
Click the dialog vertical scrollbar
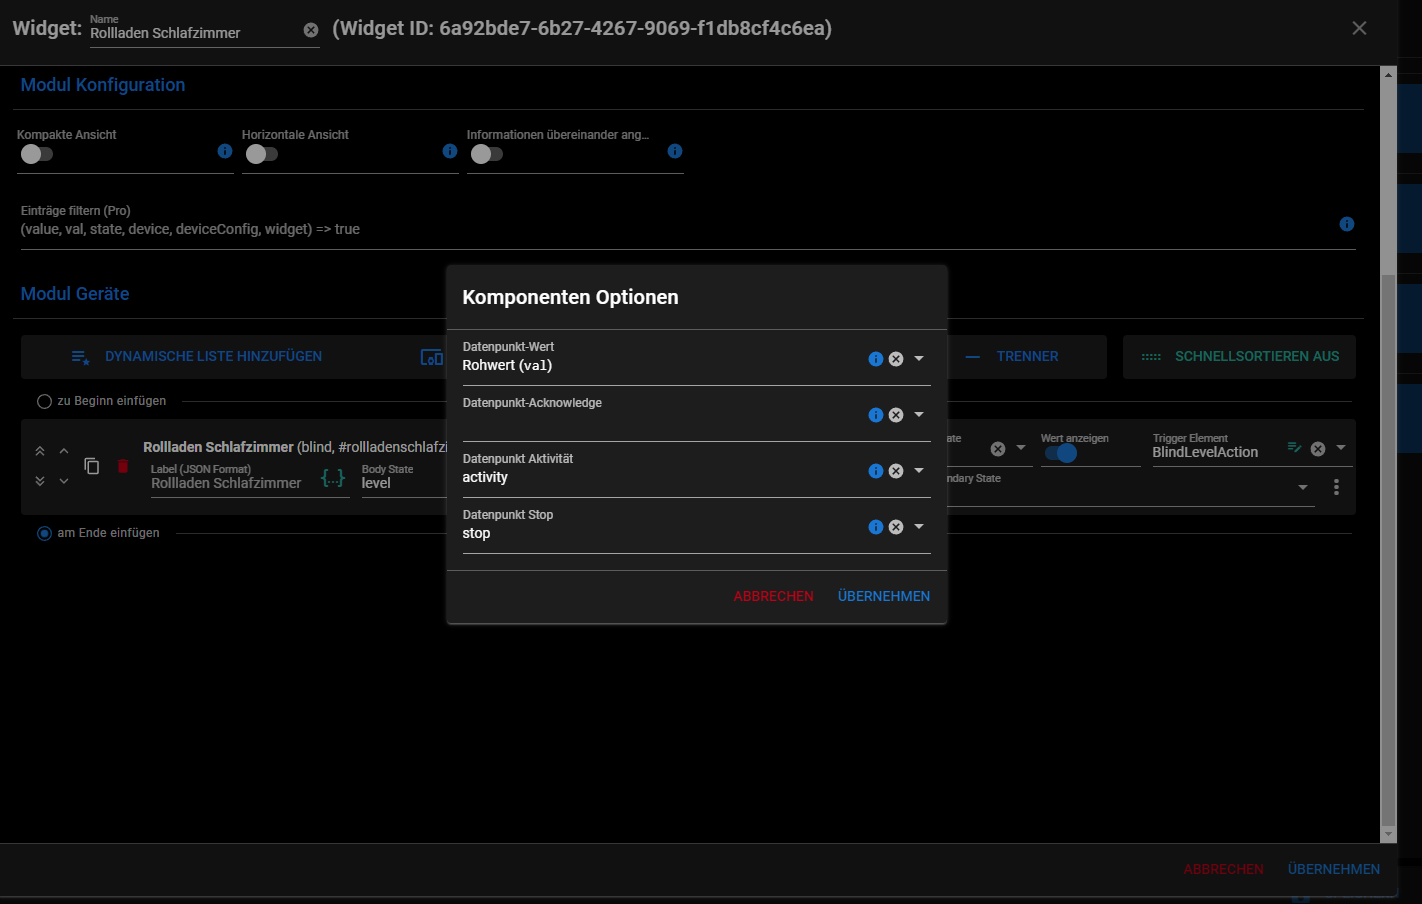[x=1388, y=550]
